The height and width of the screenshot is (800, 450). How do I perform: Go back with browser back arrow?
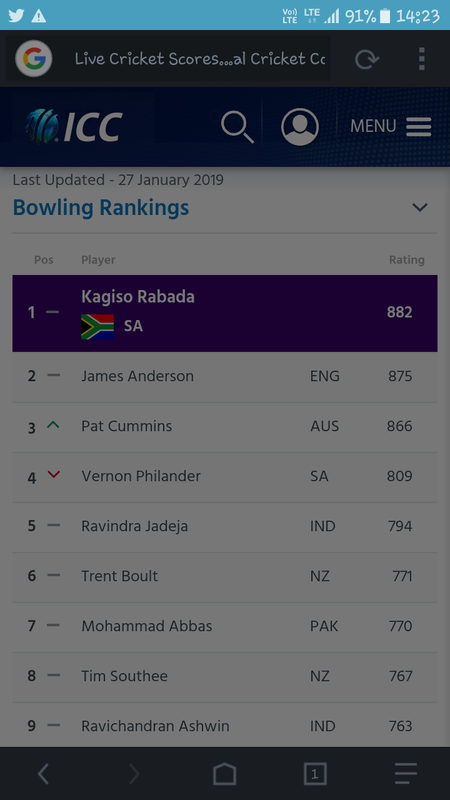point(43,774)
